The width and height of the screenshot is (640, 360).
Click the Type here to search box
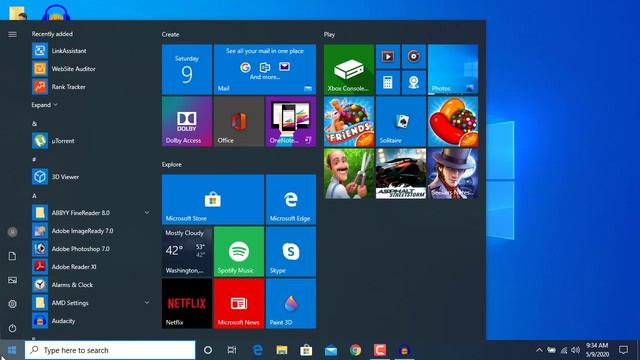110,350
